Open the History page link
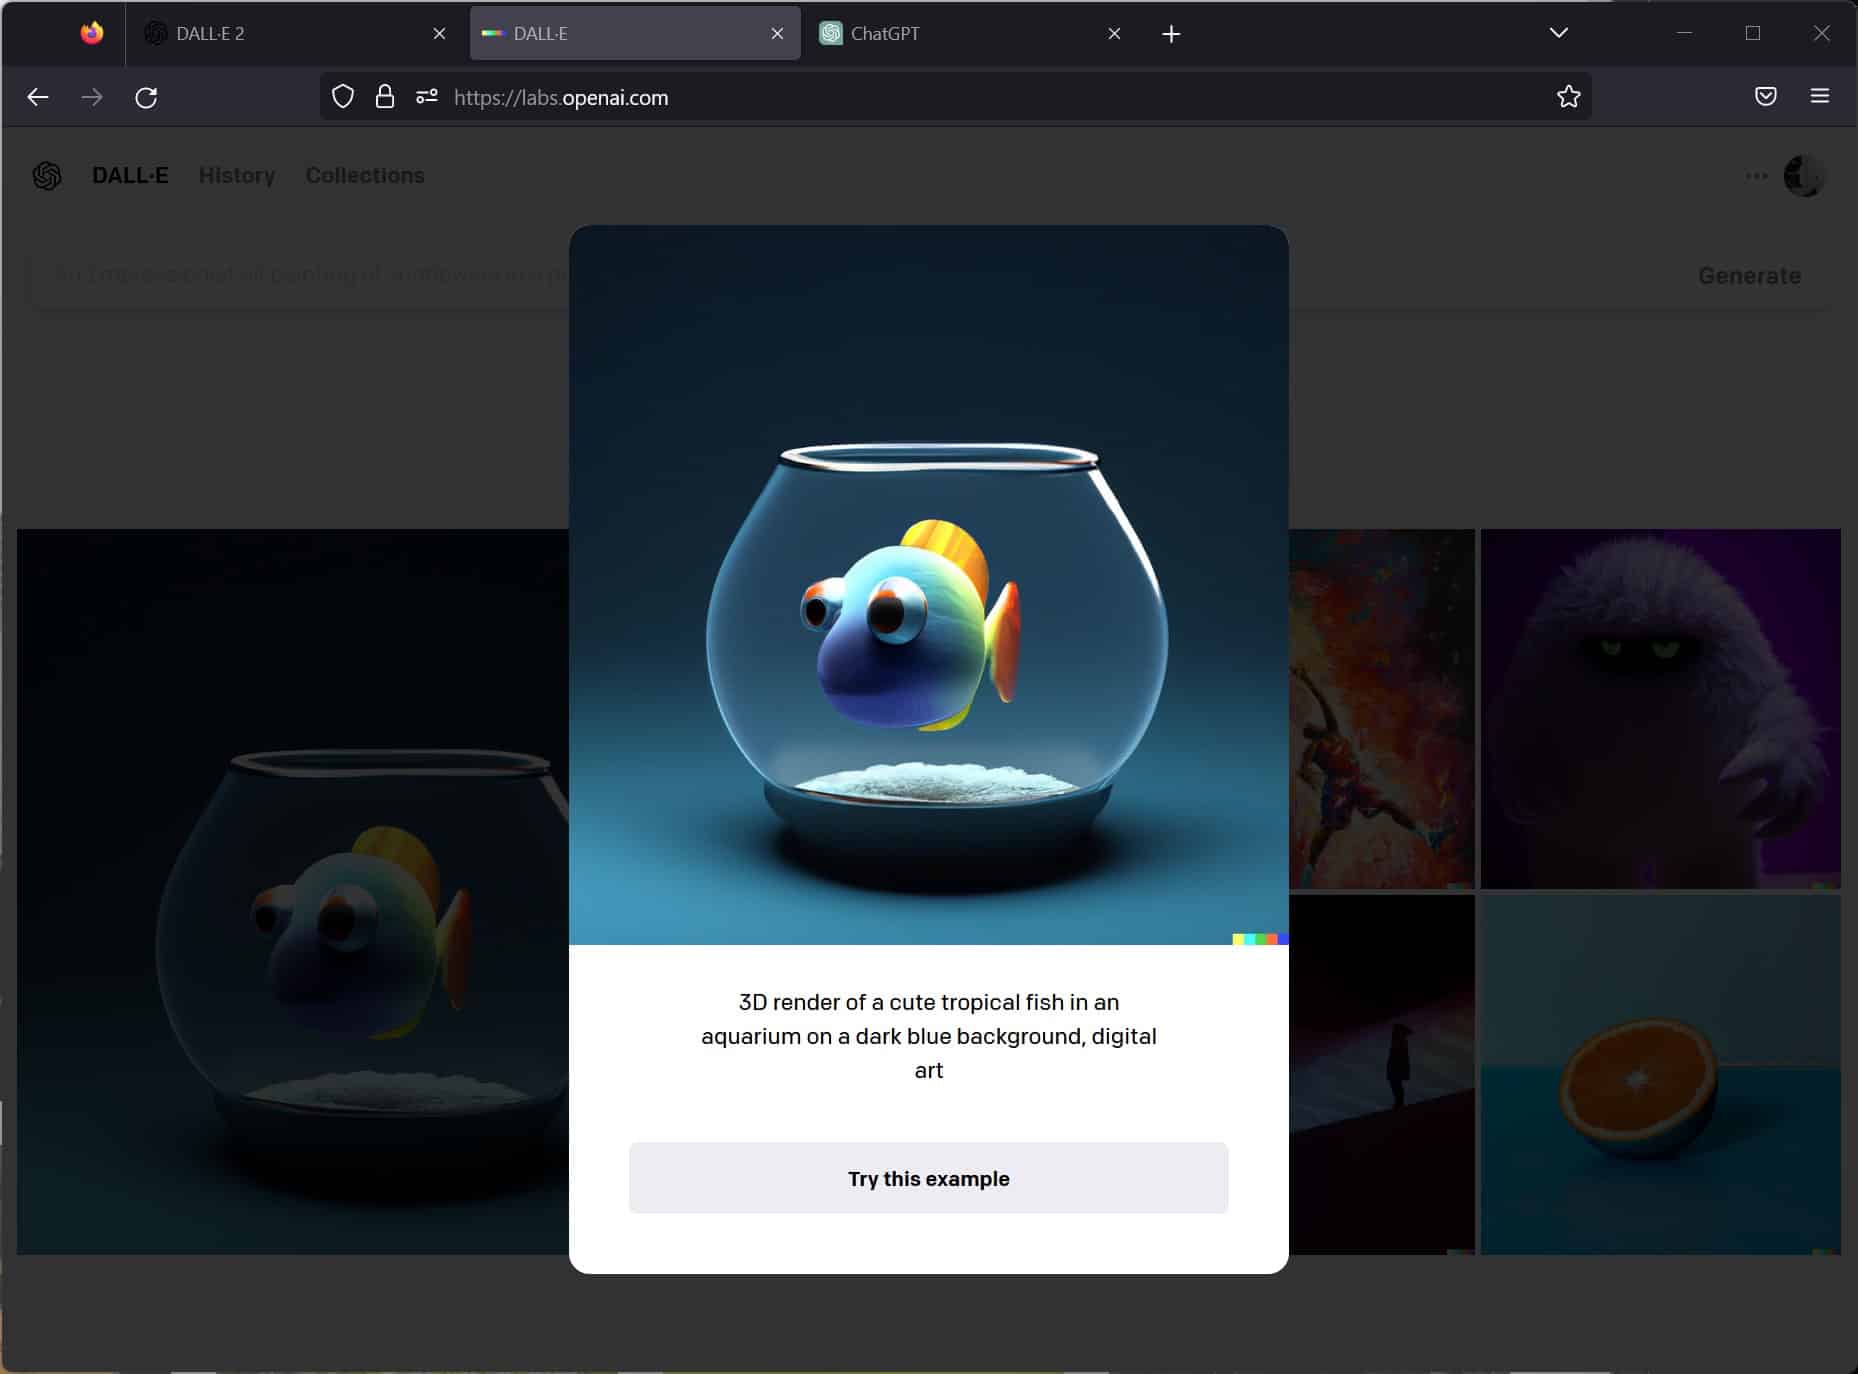The height and width of the screenshot is (1374, 1858). pos(237,176)
